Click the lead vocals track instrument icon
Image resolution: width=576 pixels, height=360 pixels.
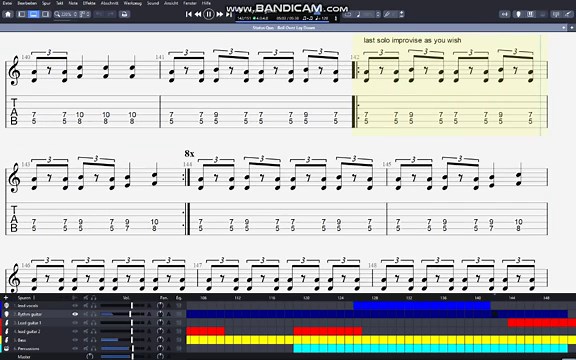coord(7,306)
